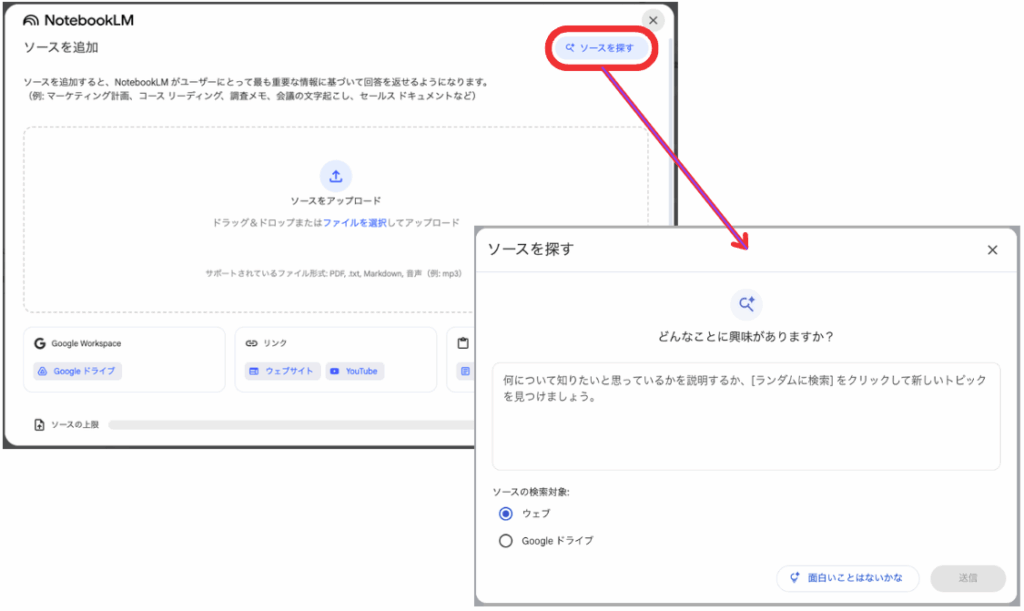Click the ファイルを選択 link
This screenshot has height=611, width=1024.
coord(354,223)
